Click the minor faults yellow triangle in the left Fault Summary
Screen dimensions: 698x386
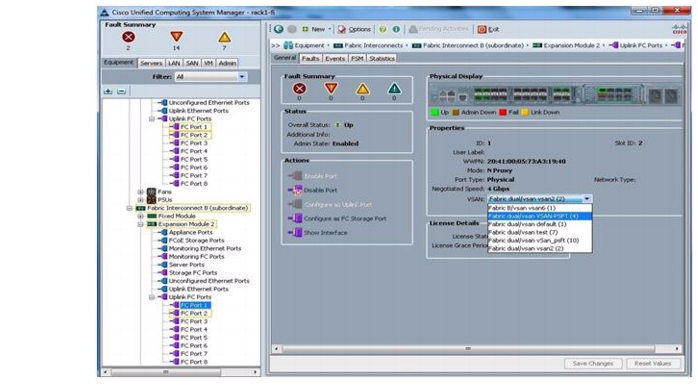pos(224,37)
